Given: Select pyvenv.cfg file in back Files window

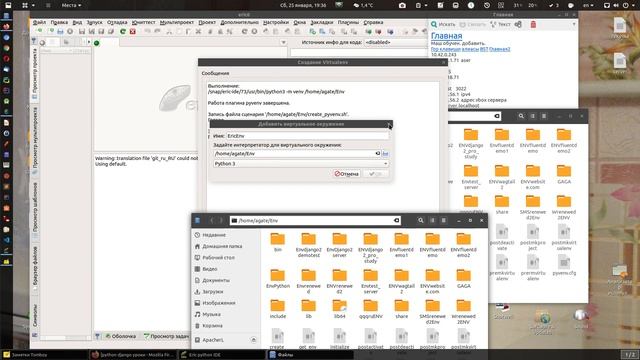Looking at the screenshot, I should [564, 264].
